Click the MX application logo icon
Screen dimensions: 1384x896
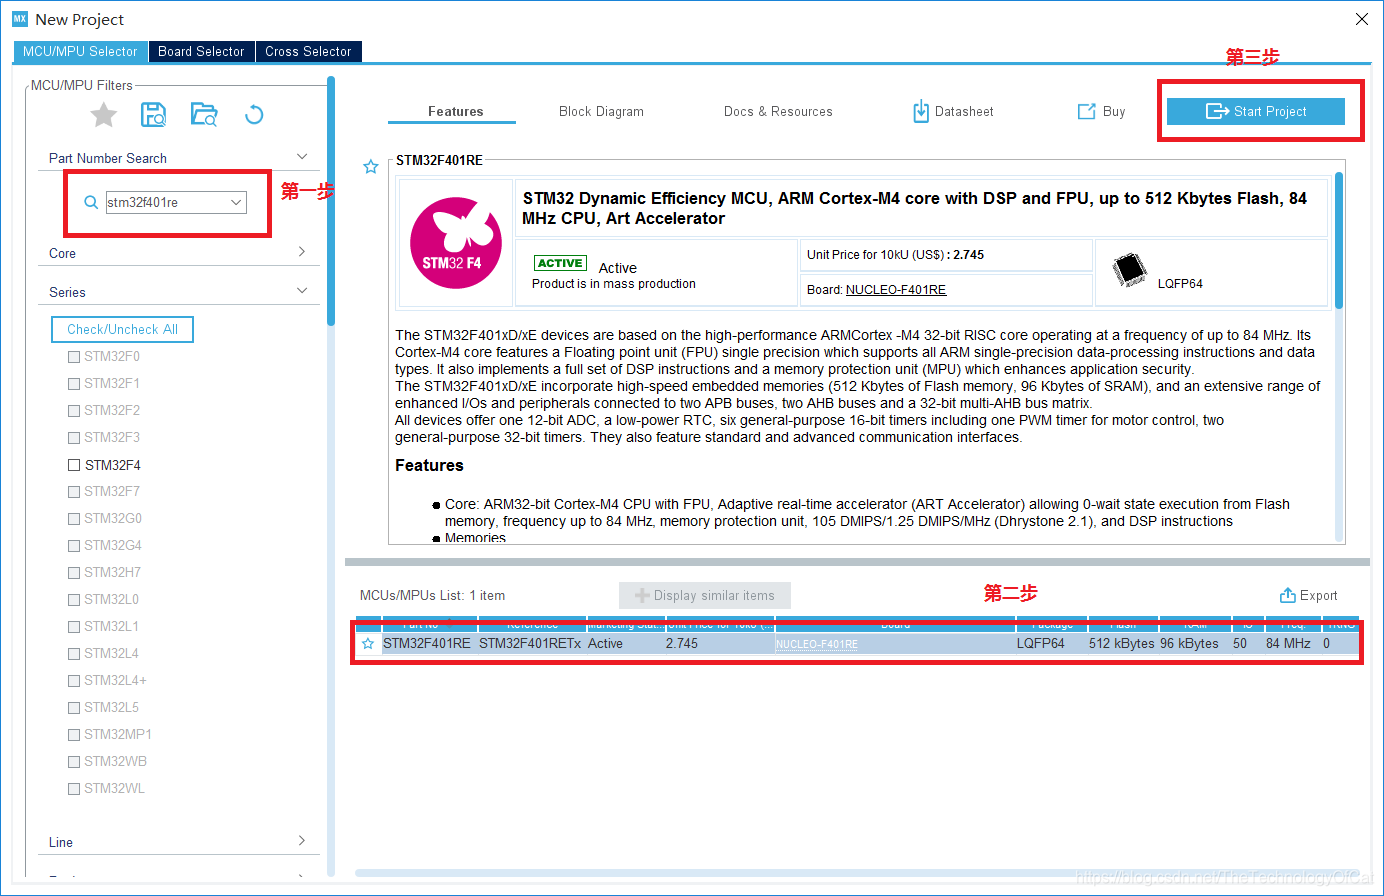(x=20, y=18)
